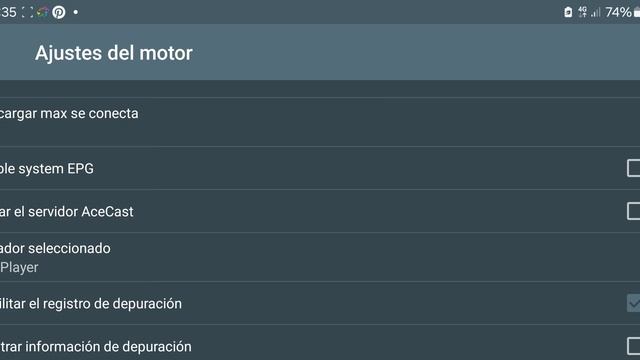Tap the 74% battery indicator
640x360 pixels.
pos(622,12)
